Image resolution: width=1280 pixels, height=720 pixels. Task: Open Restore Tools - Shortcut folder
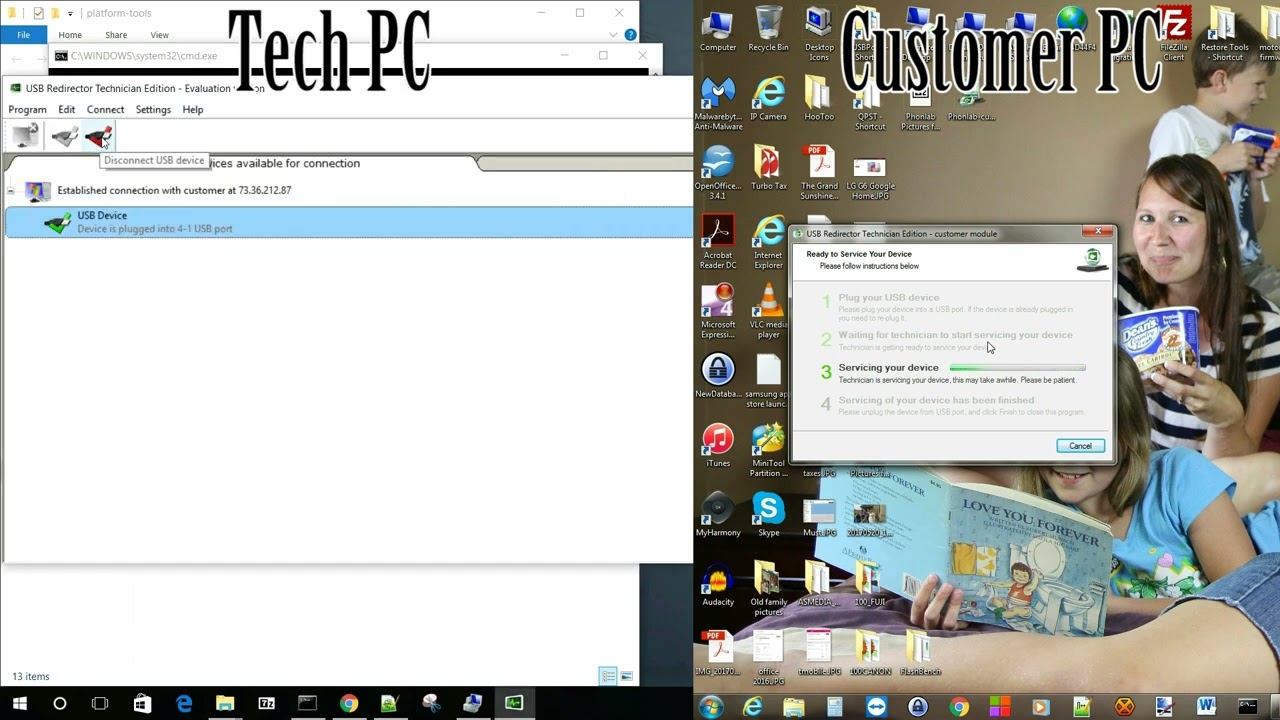pos(1224,34)
